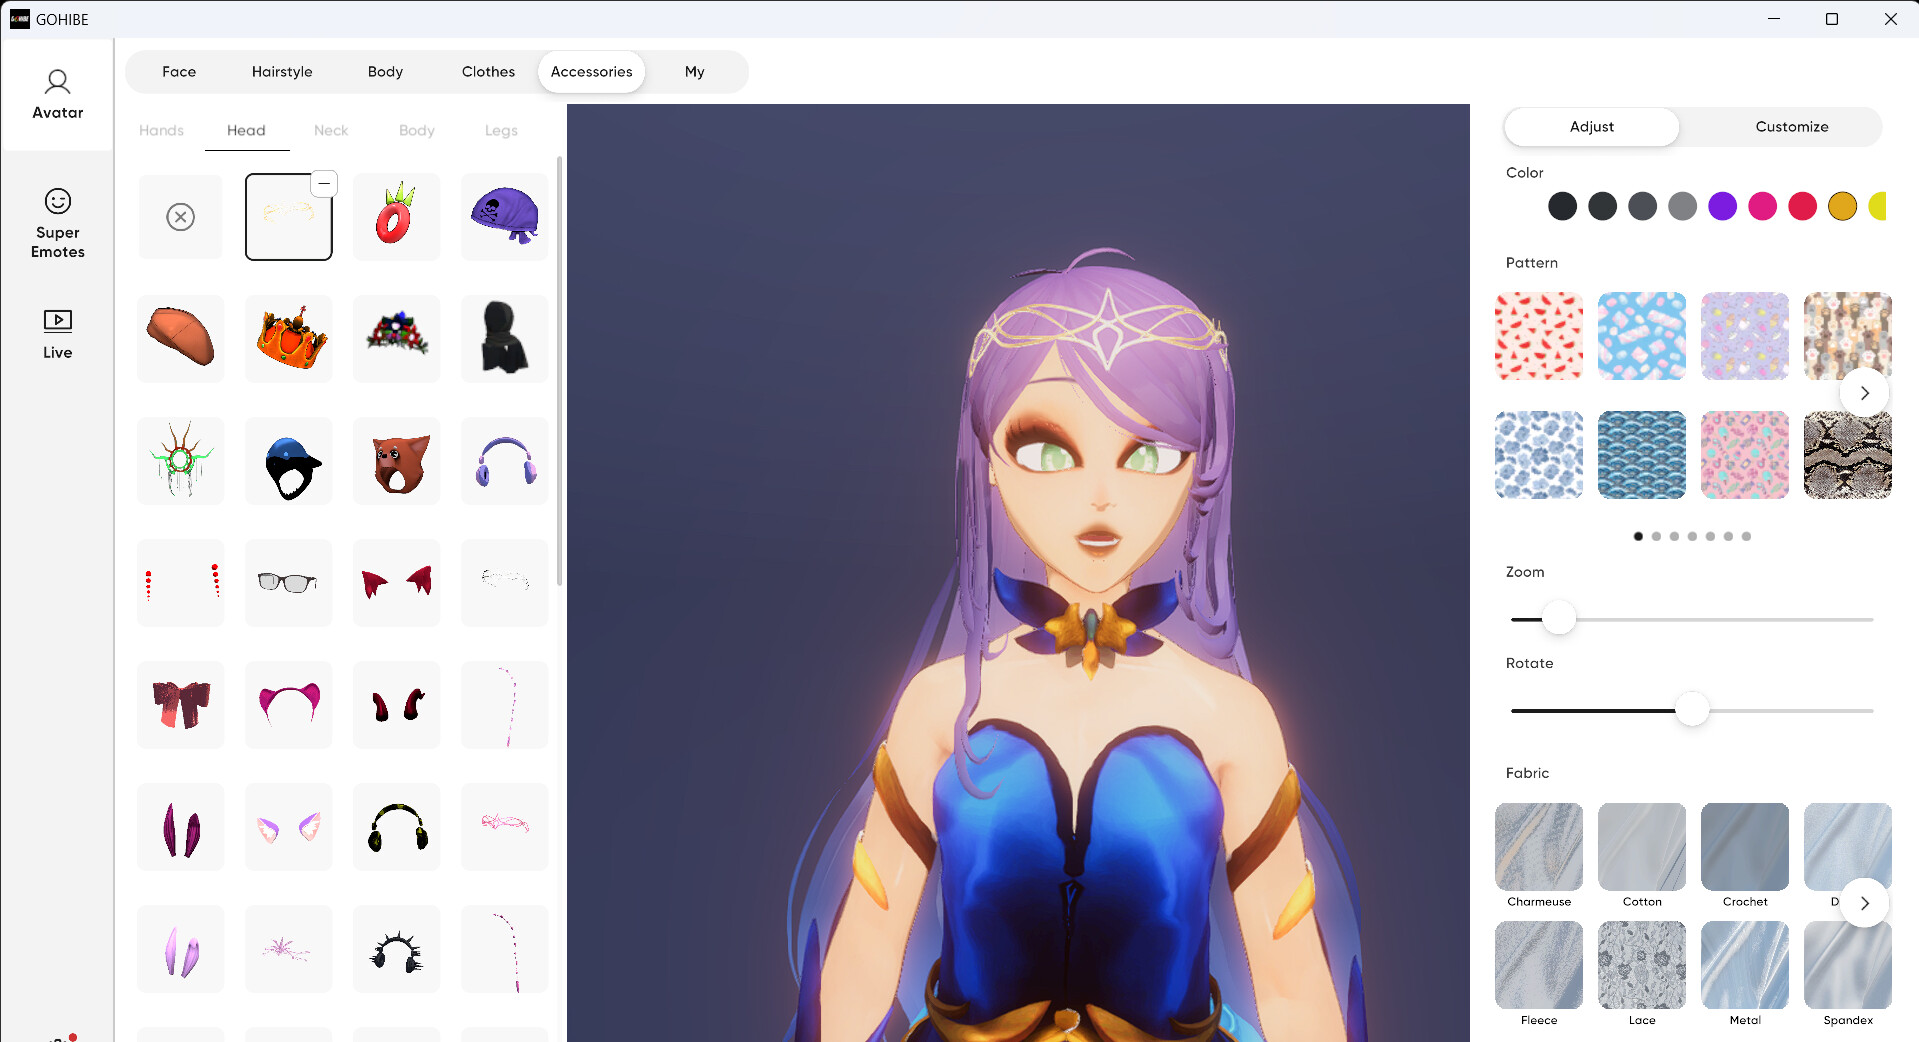Select the red cat ears
1919x1042 pixels.
(397, 583)
